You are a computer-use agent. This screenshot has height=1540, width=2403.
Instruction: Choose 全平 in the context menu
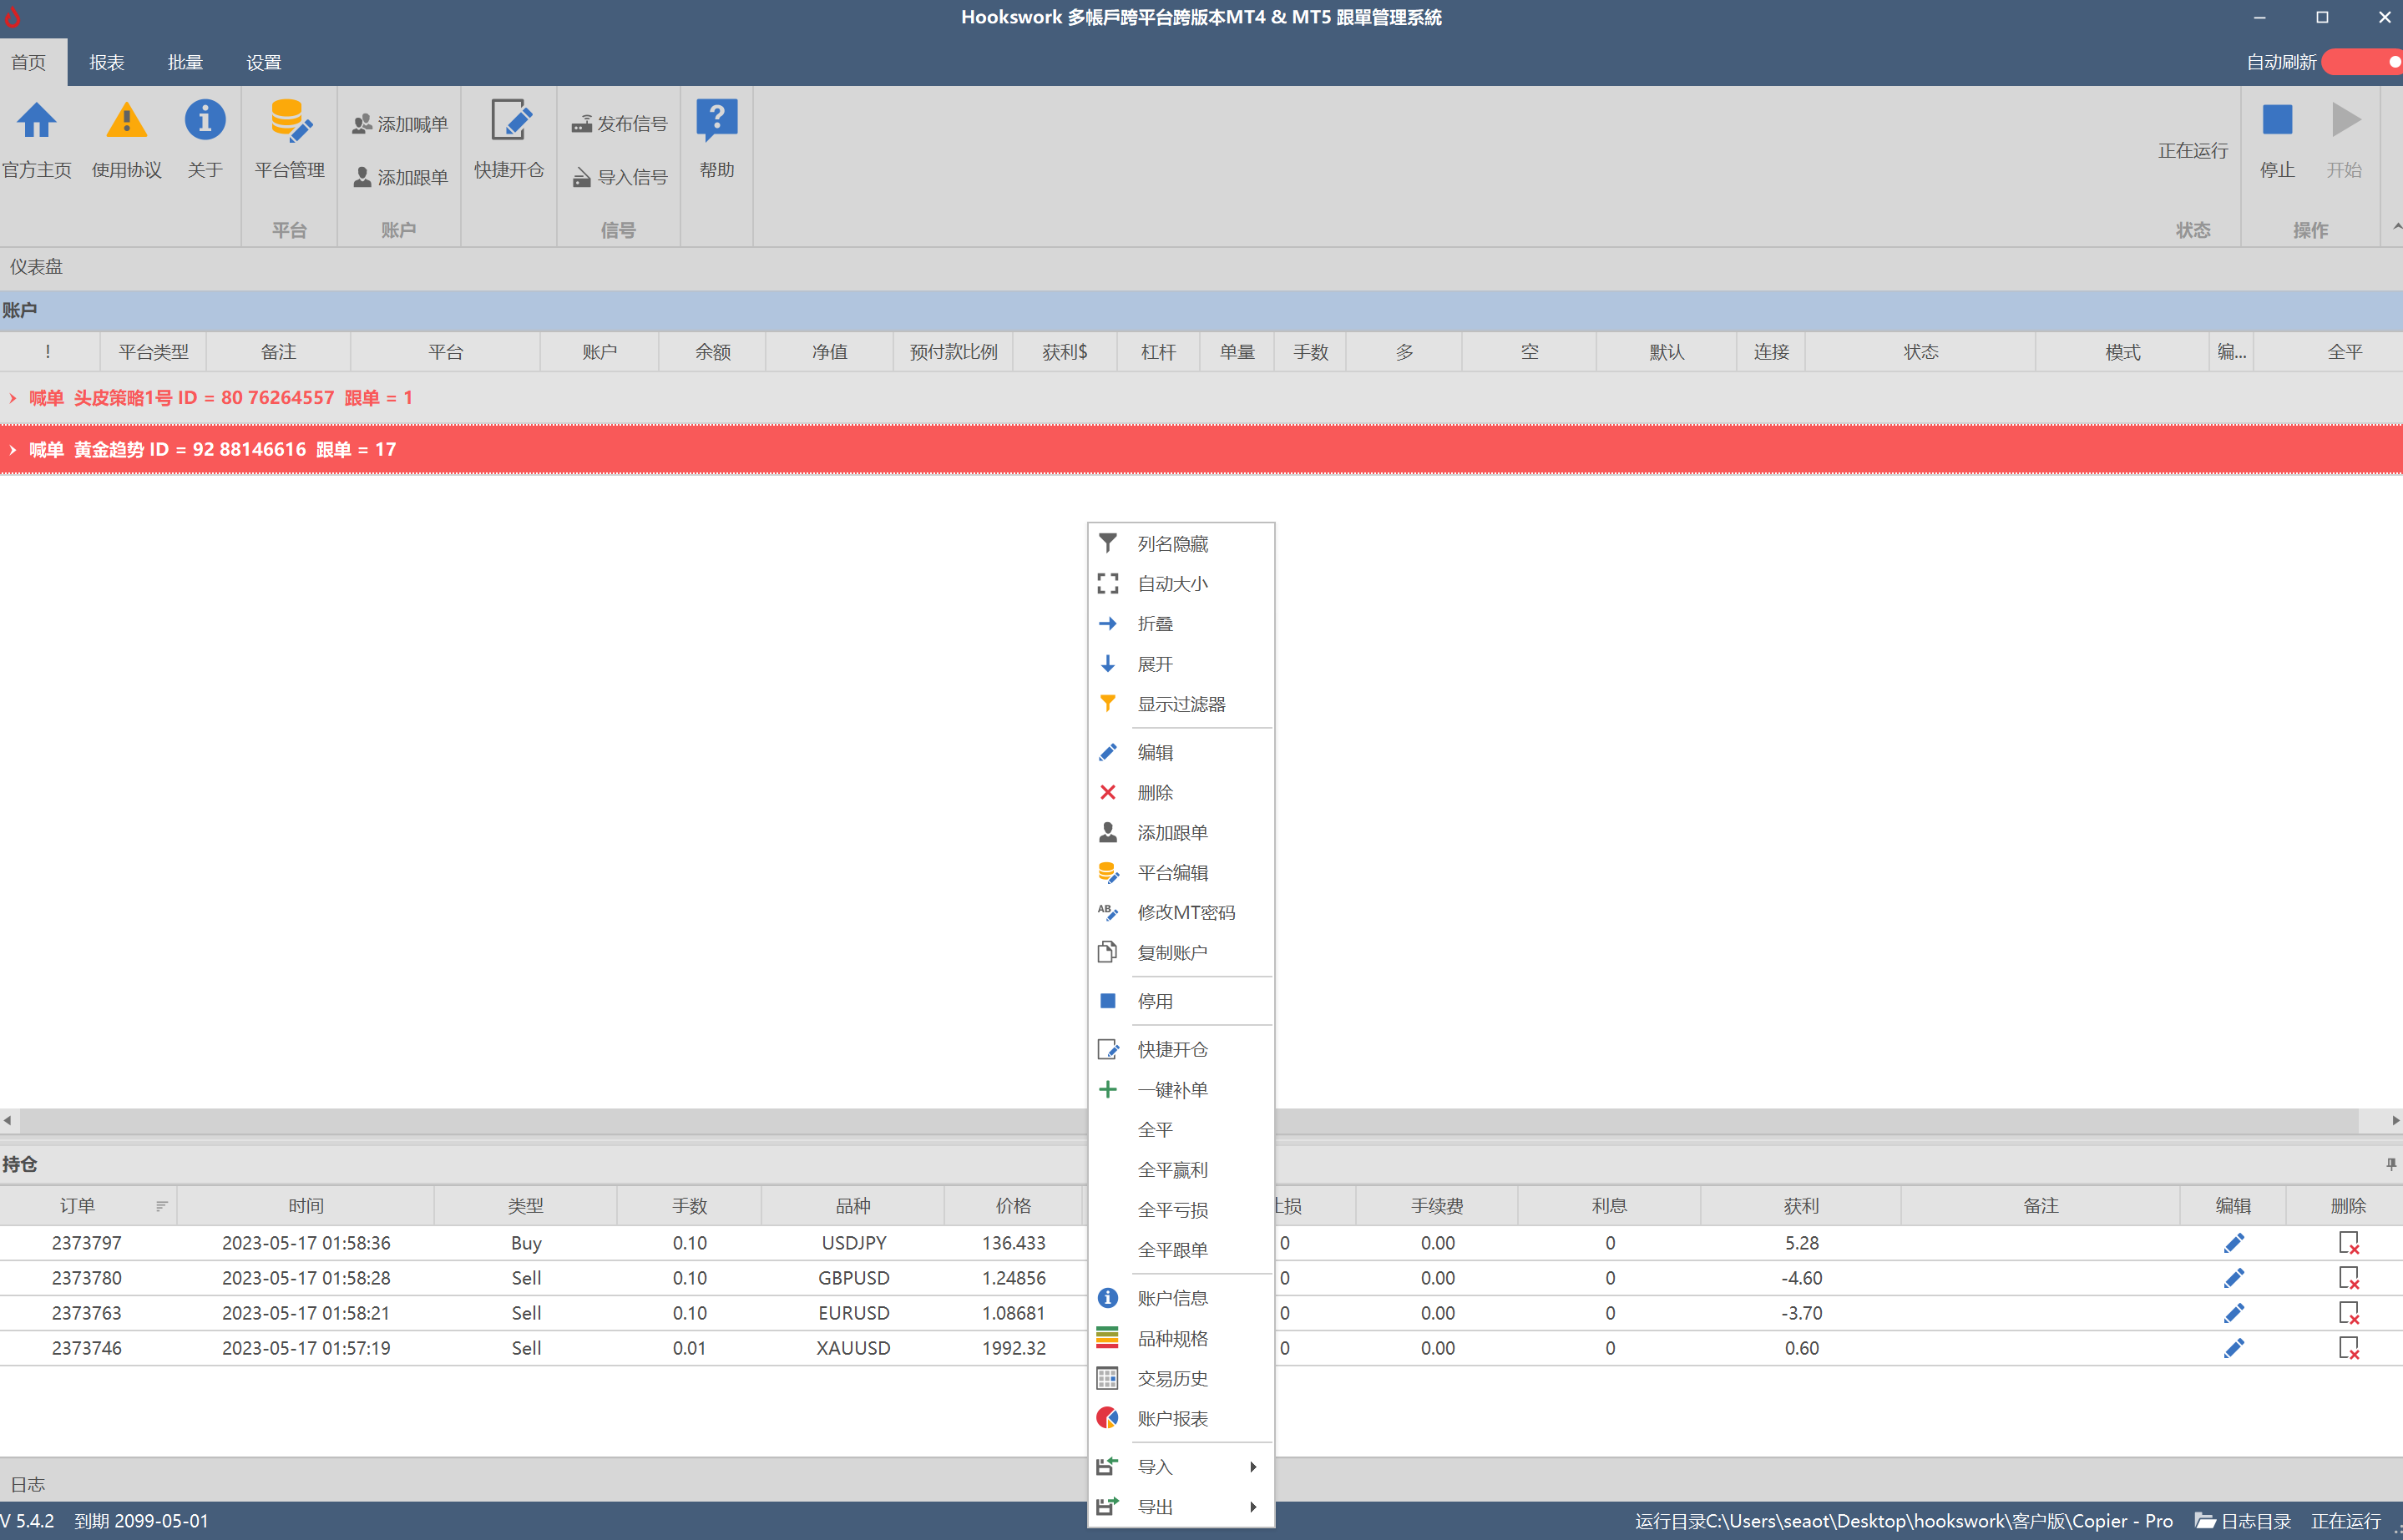coord(1181,1129)
